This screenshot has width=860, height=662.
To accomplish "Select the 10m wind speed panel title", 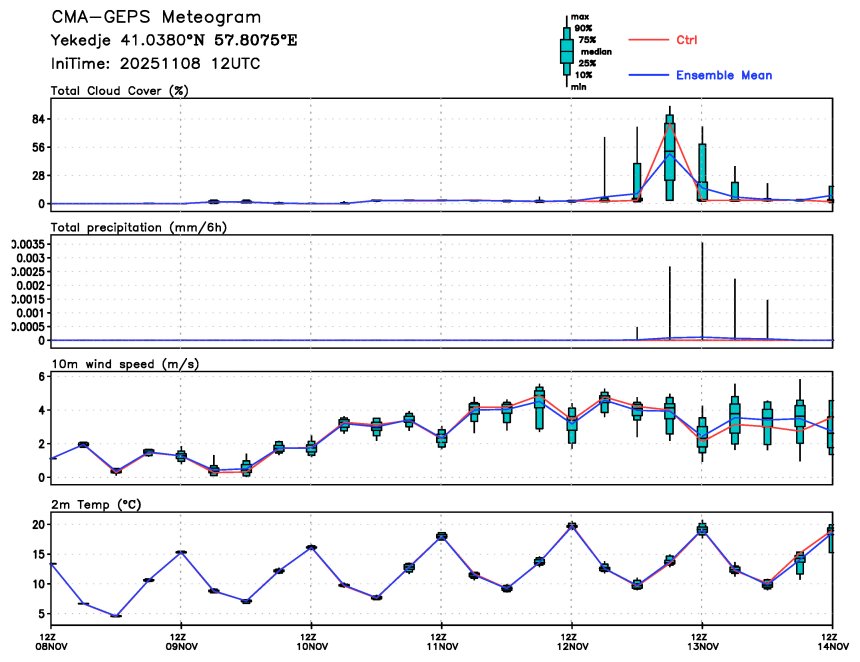I will [125, 363].
